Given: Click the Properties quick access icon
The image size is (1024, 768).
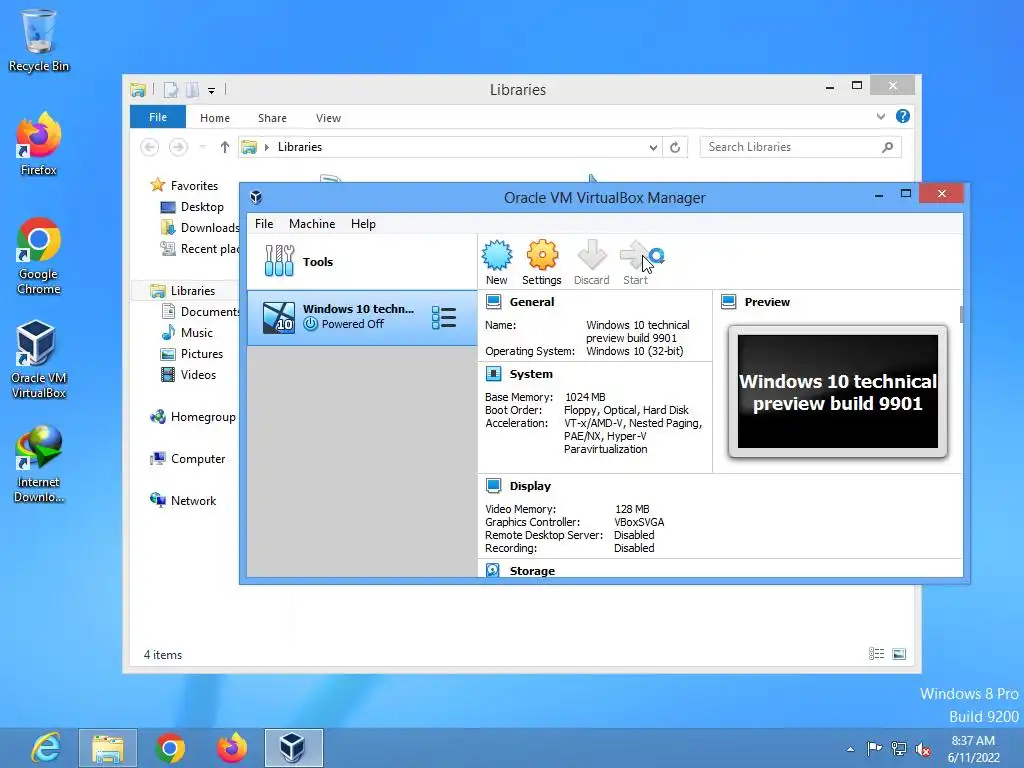Looking at the screenshot, I should (171, 90).
